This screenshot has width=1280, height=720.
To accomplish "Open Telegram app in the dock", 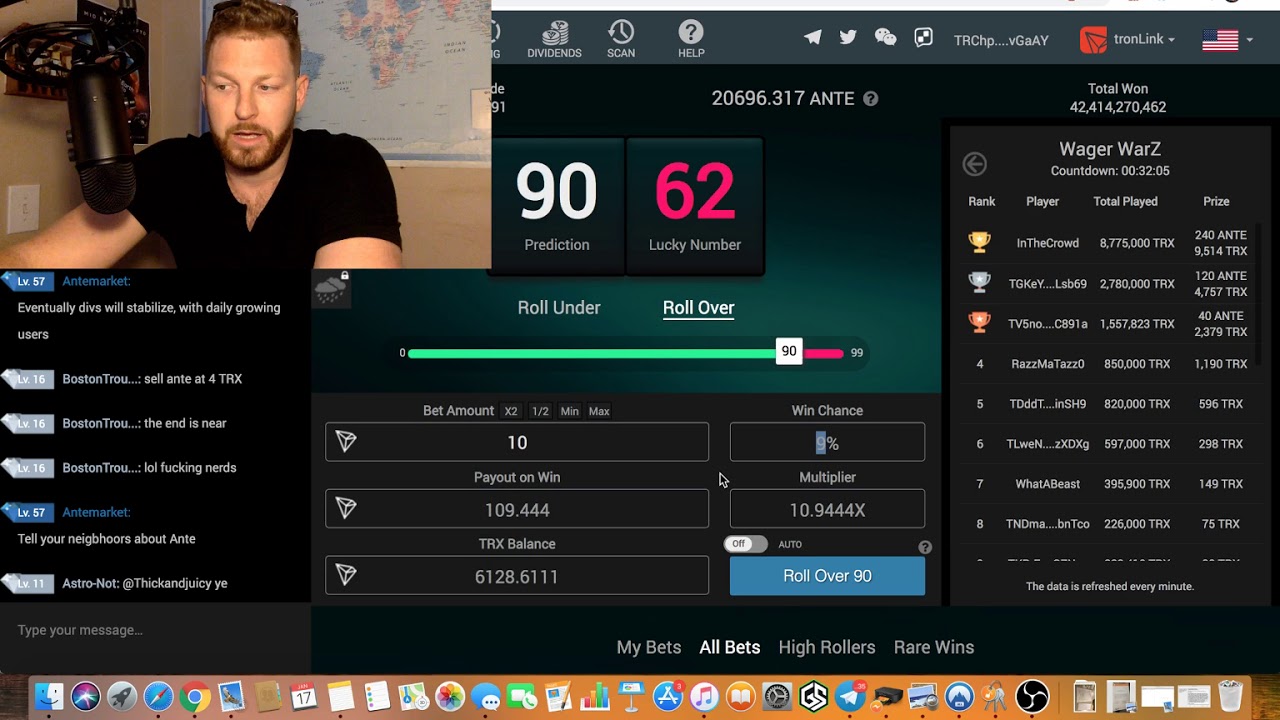I will click(x=850, y=696).
